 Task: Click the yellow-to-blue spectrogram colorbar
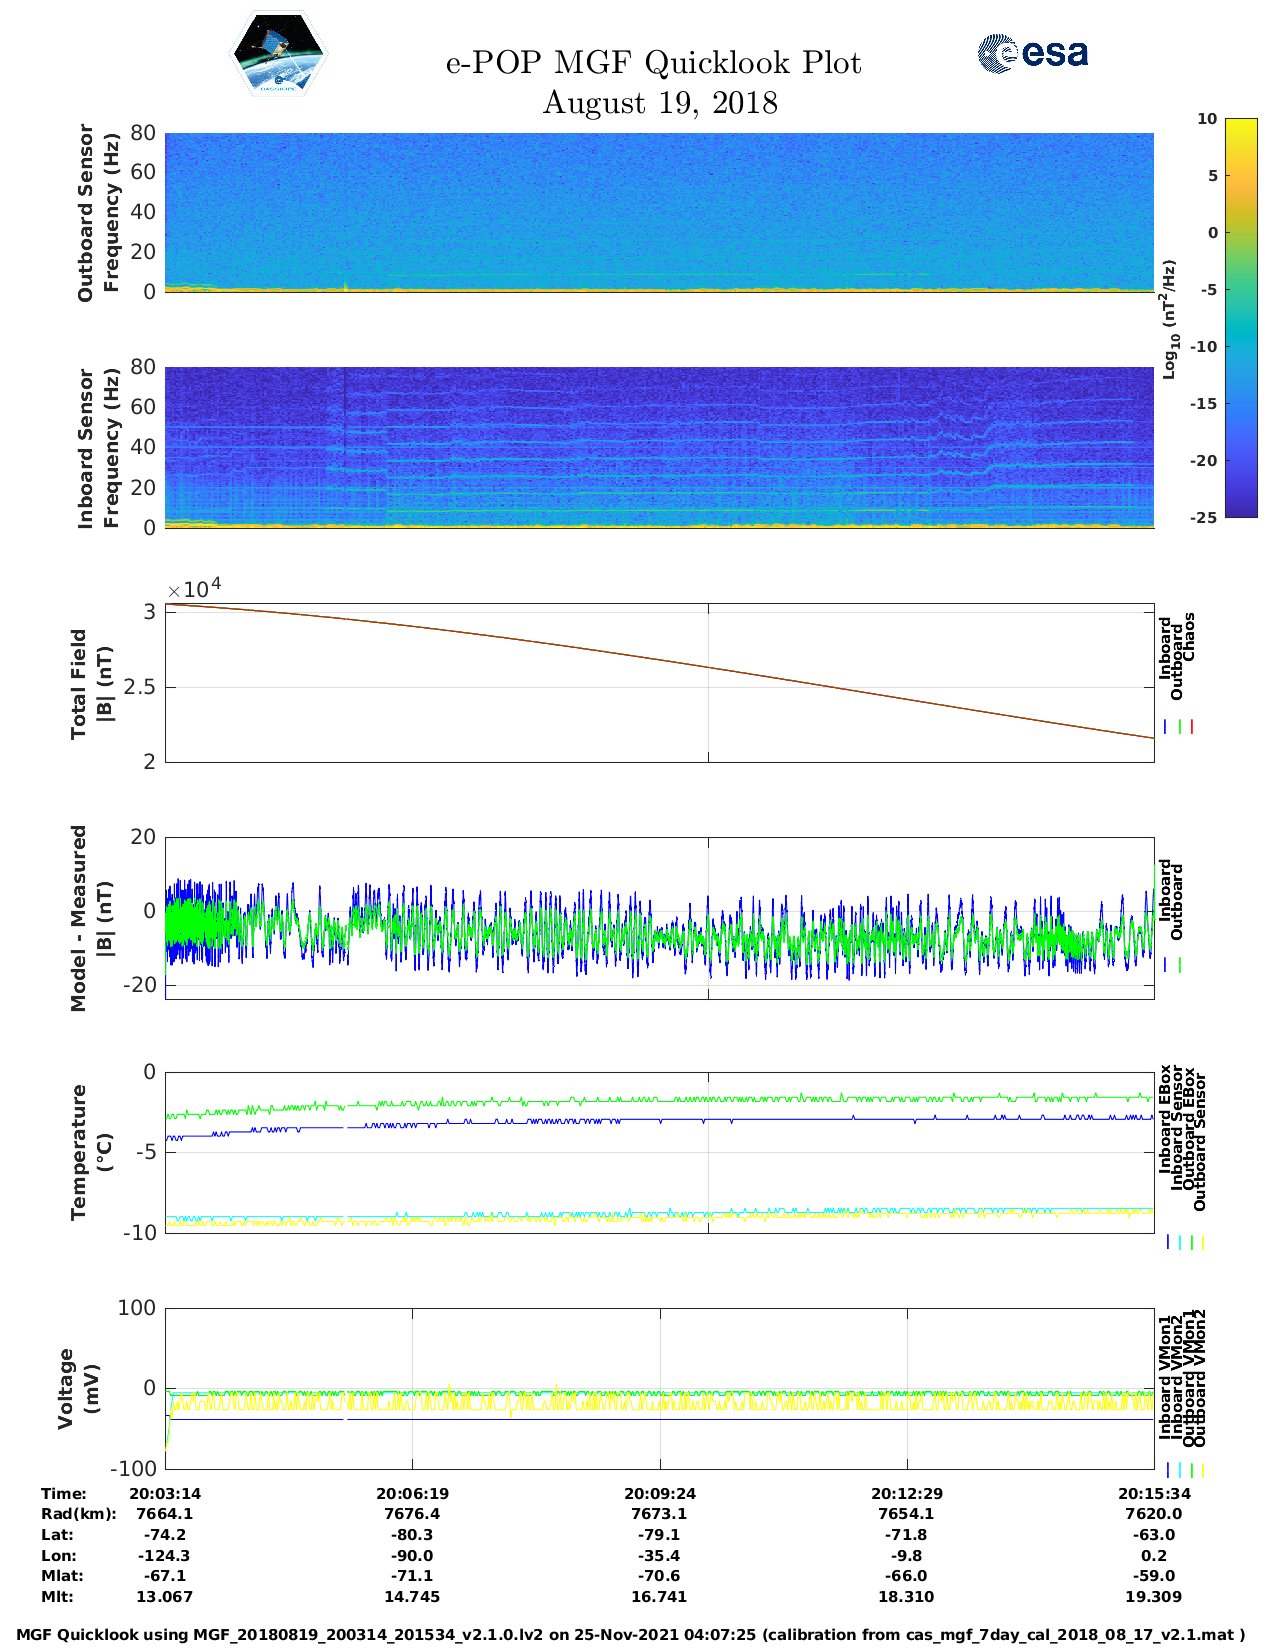pyautogui.click(x=1240, y=317)
